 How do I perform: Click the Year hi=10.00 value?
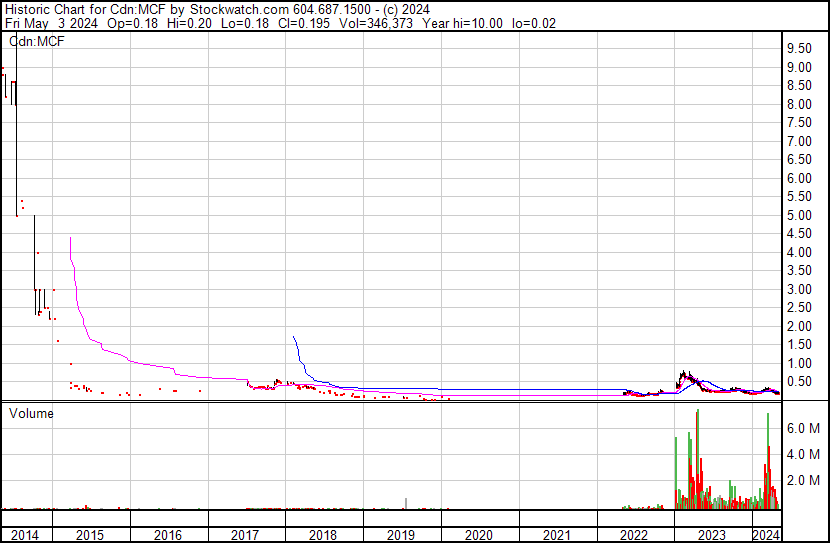[x=462, y=23]
